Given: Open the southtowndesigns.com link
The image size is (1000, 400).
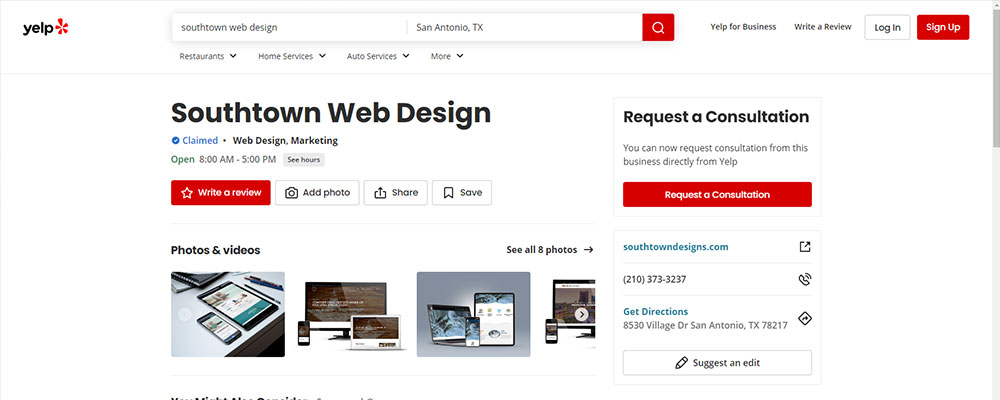Looking at the screenshot, I should [x=675, y=247].
